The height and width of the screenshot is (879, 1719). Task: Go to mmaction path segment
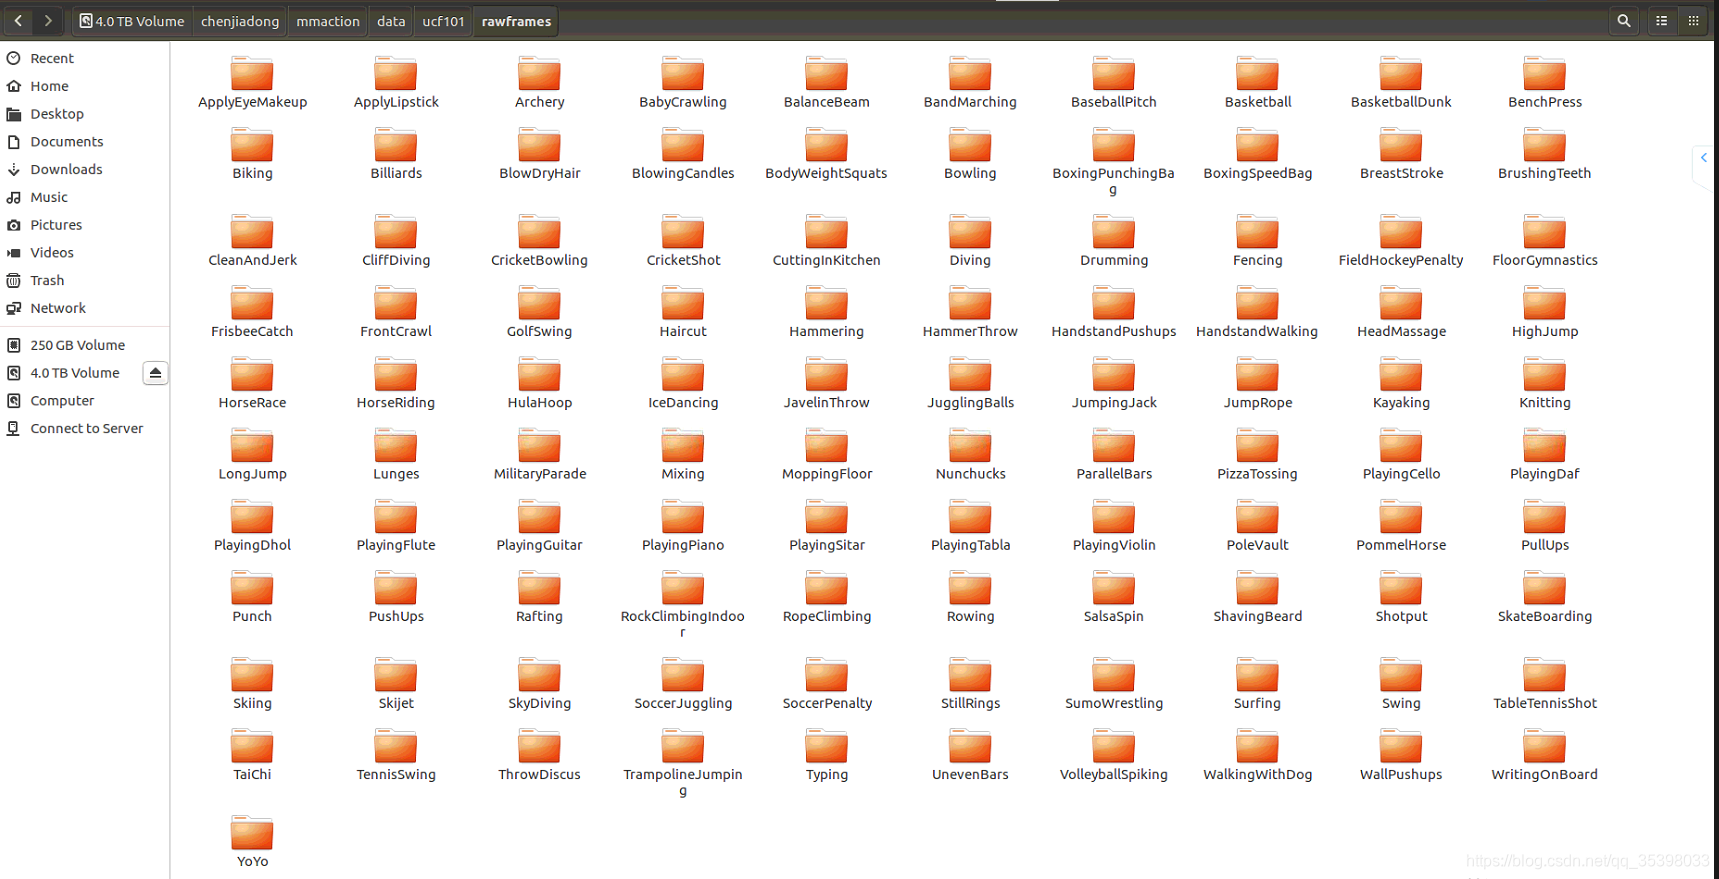click(x=328, y=21)
